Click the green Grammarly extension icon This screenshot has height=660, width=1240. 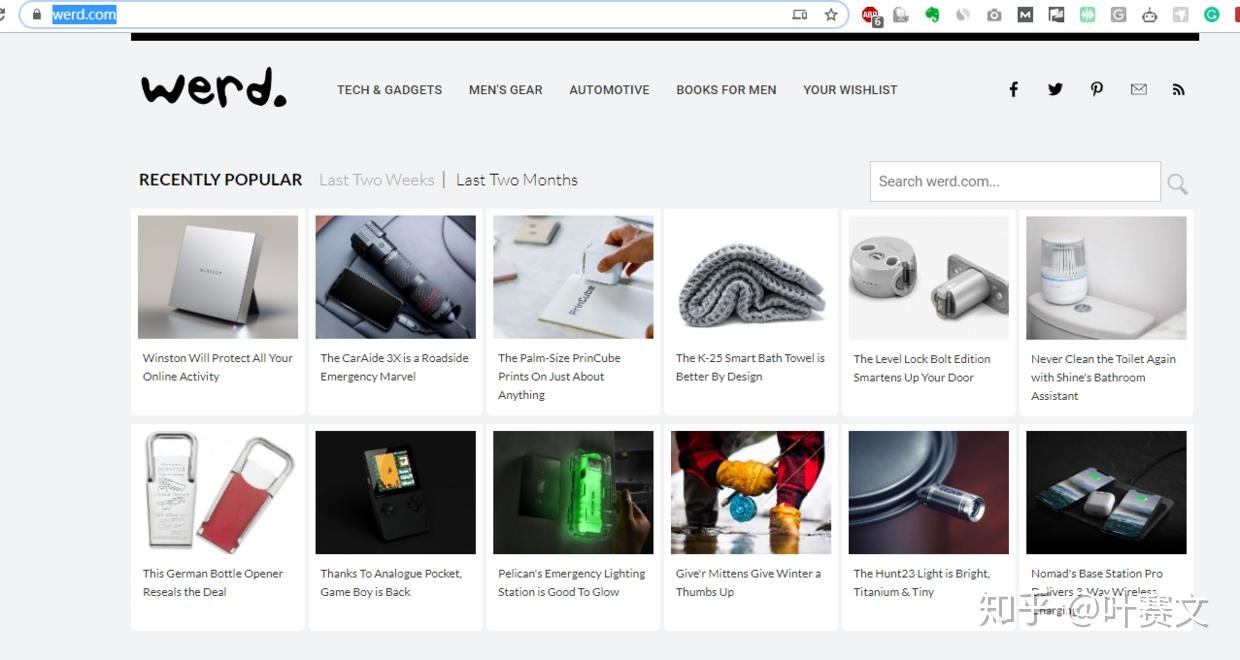click(x=1211, y=15)
